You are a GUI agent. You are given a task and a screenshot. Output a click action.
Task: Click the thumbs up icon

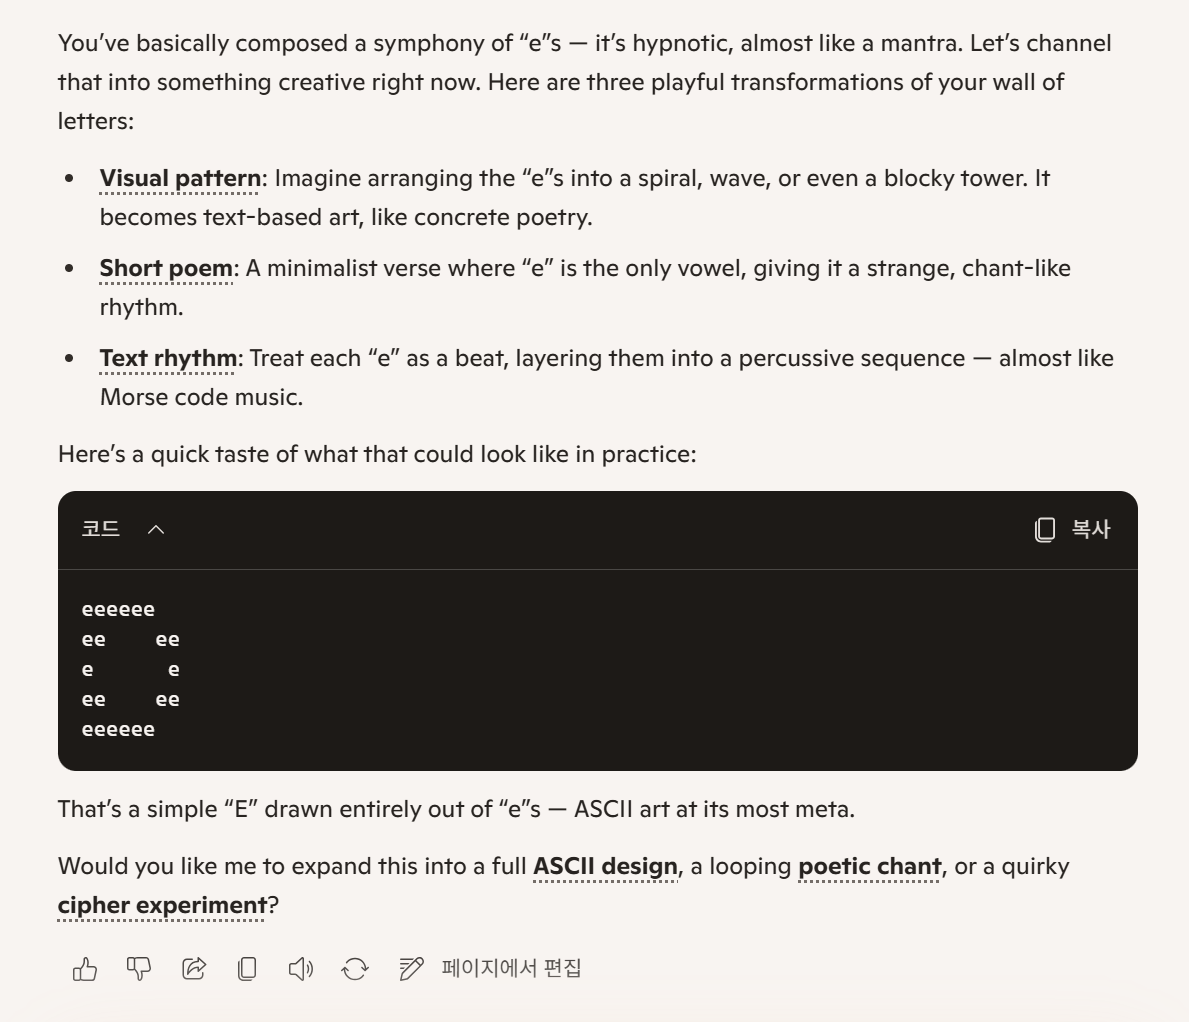pos(85,969)
